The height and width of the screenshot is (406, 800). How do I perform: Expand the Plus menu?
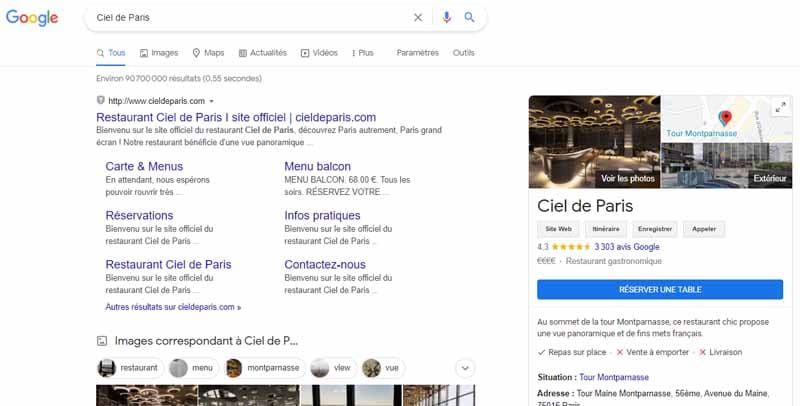[363, 53]
